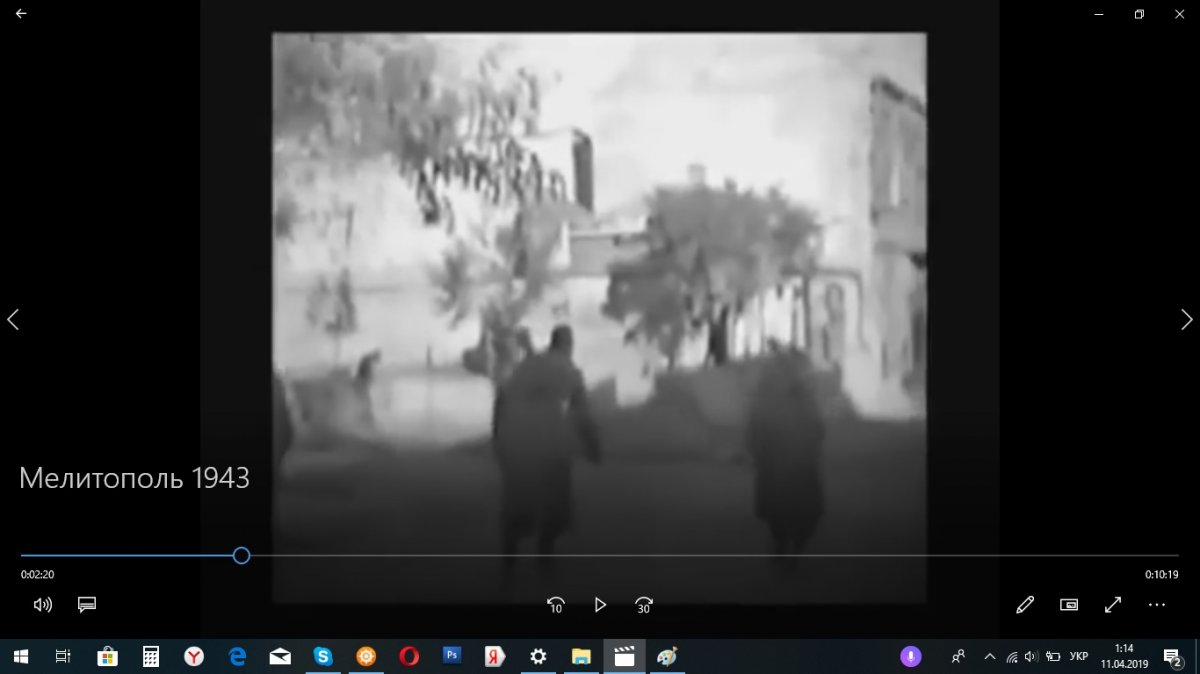The height and width of the screenshot is (674, 1200).
Task: Open the volume control
Action: pyautogui.click(x=42, y=605)
